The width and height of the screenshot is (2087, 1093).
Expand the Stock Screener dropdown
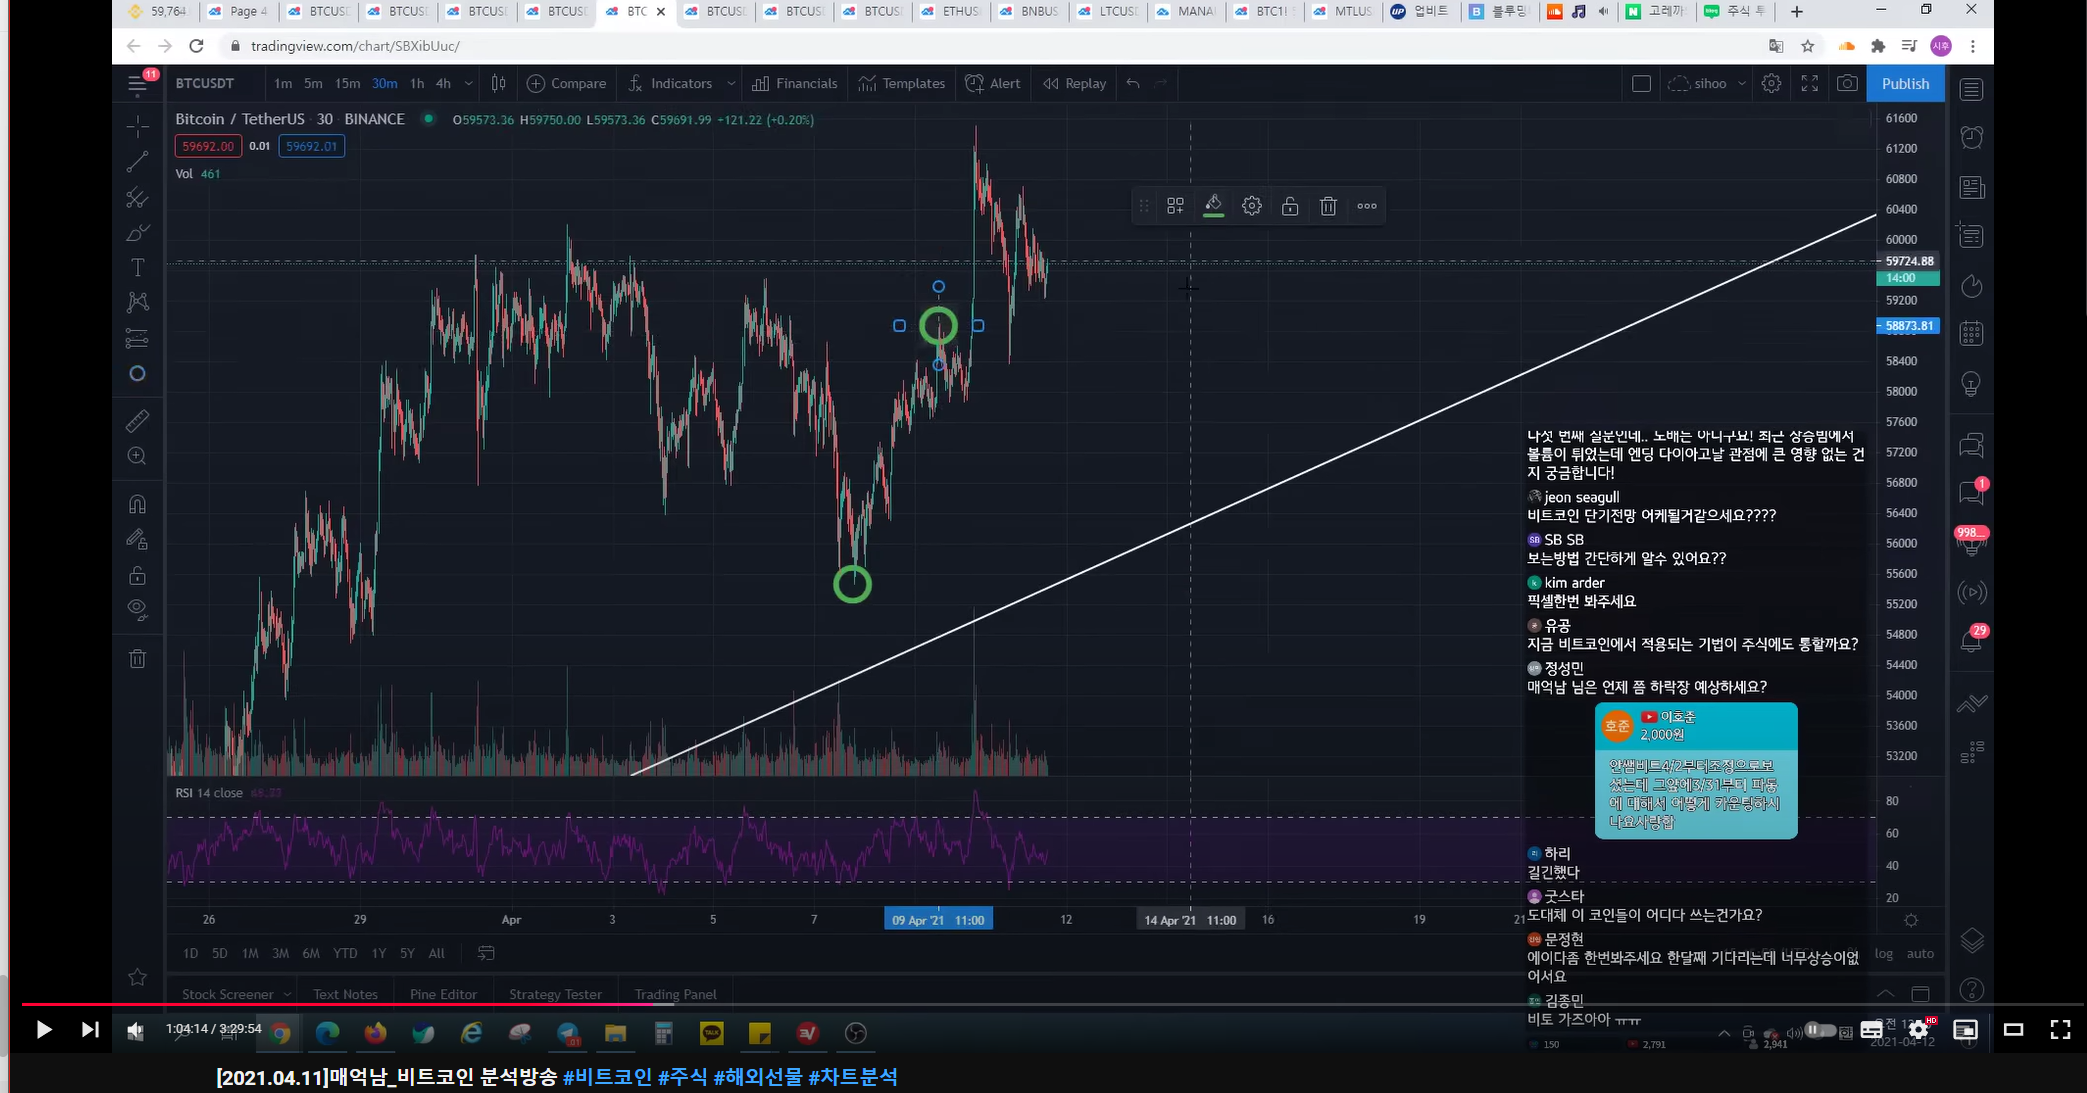[x=287, y=994]
